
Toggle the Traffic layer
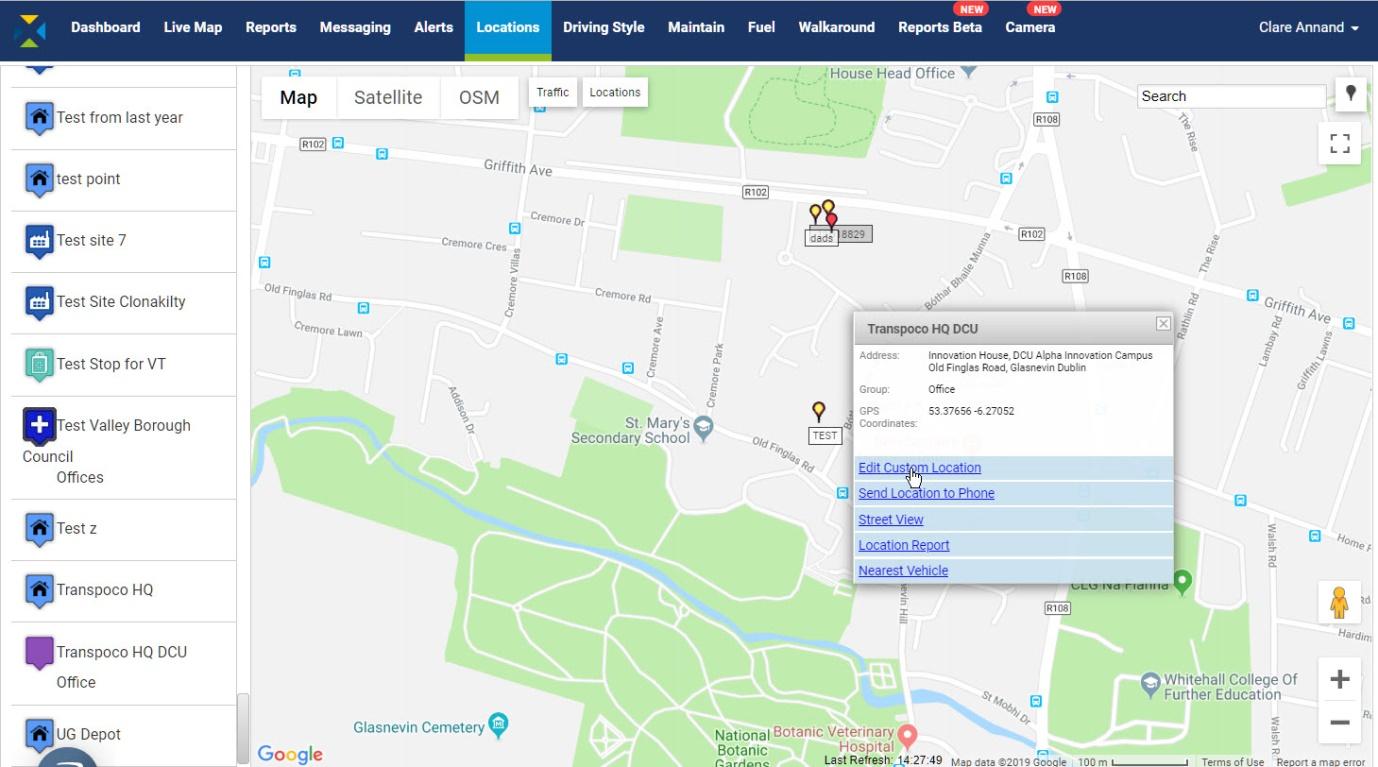[552, 92]
